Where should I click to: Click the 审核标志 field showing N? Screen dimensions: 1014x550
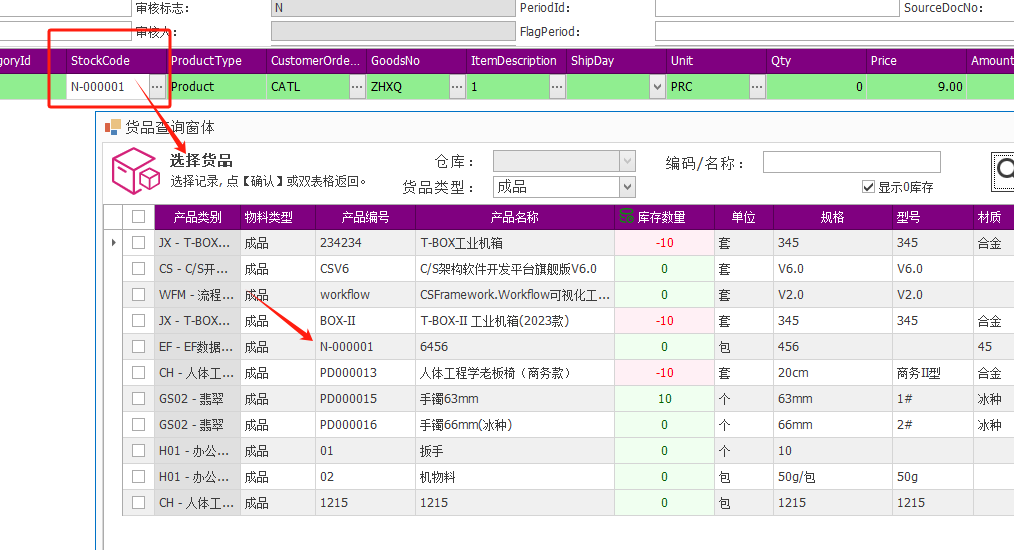pos(393,8)
